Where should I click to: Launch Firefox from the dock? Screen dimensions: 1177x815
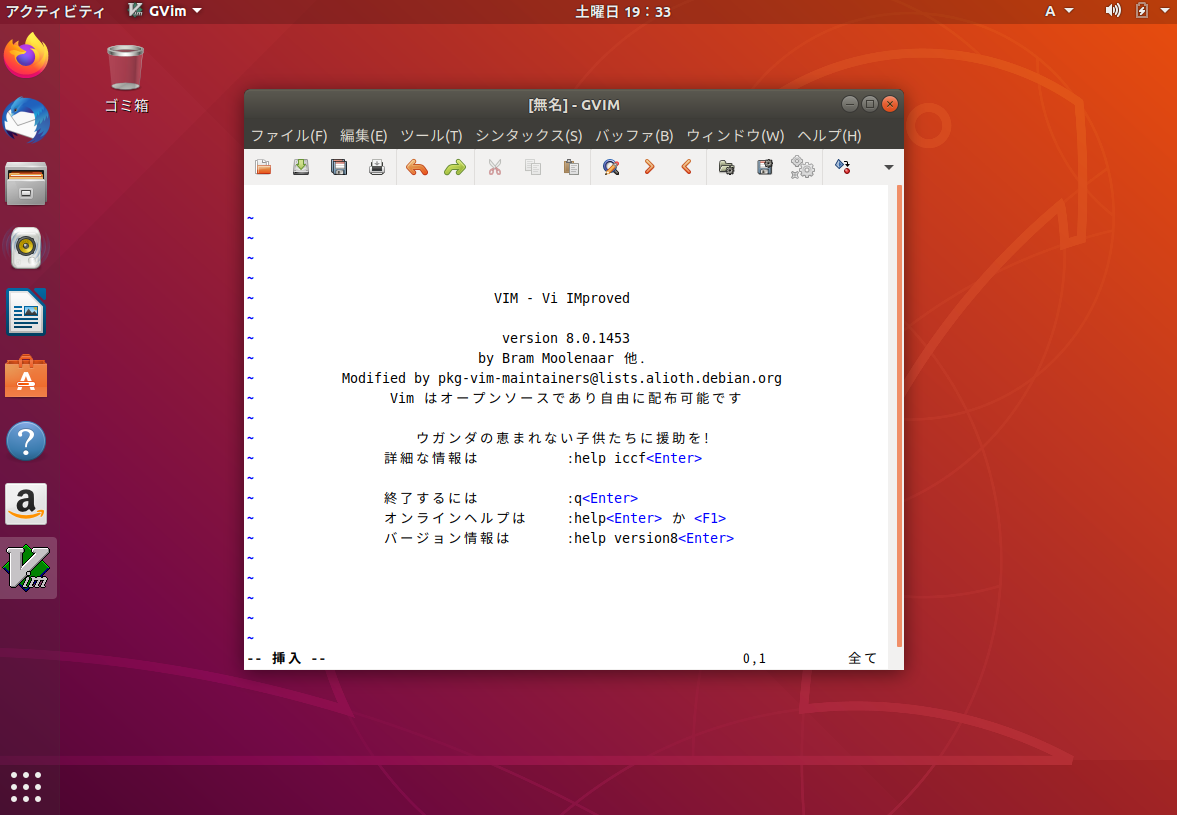pos(26,56)
